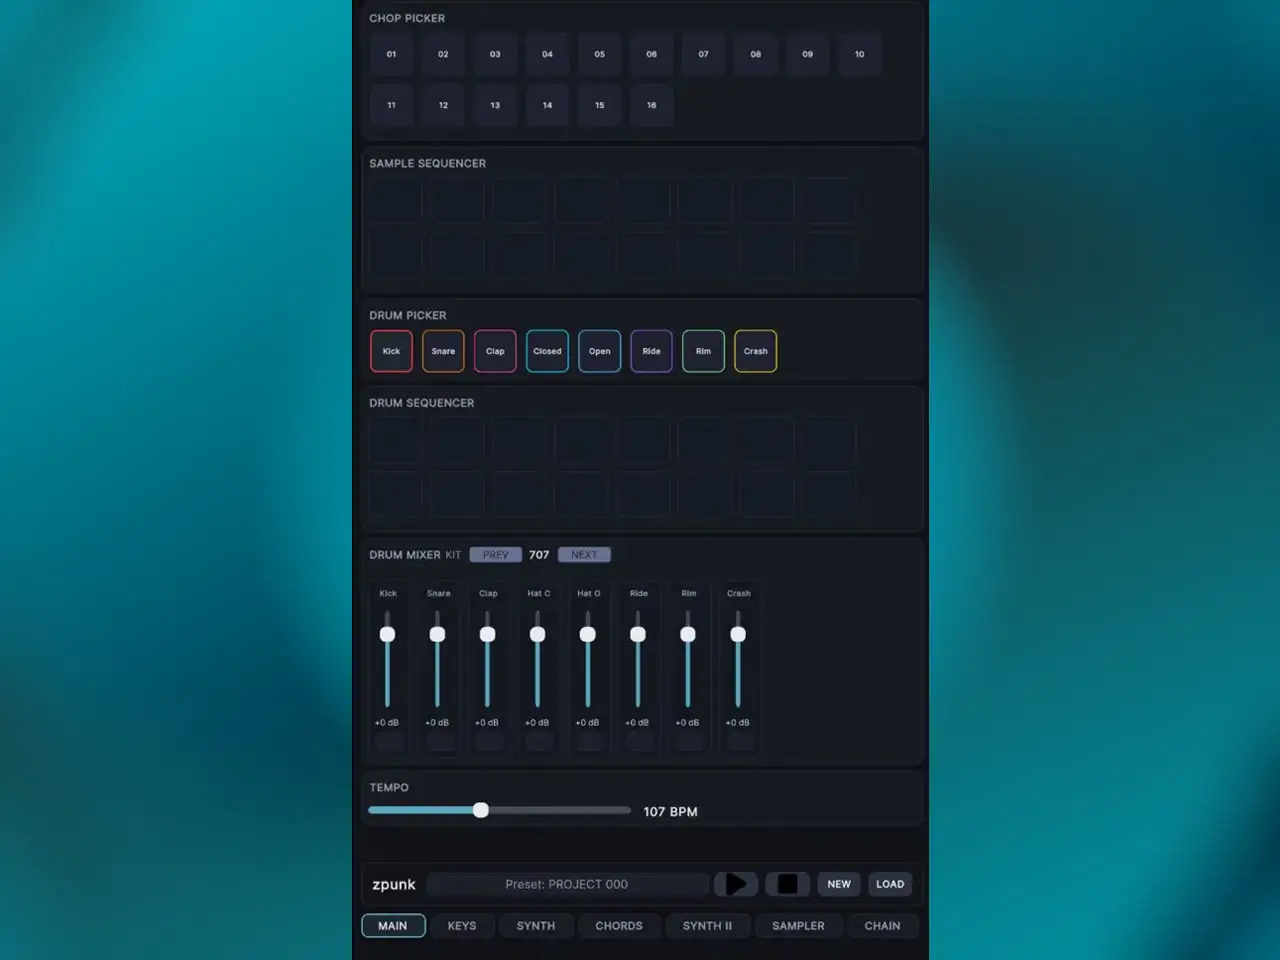
Task: Pick chop pad 14
Action: (x=547, y=105)
